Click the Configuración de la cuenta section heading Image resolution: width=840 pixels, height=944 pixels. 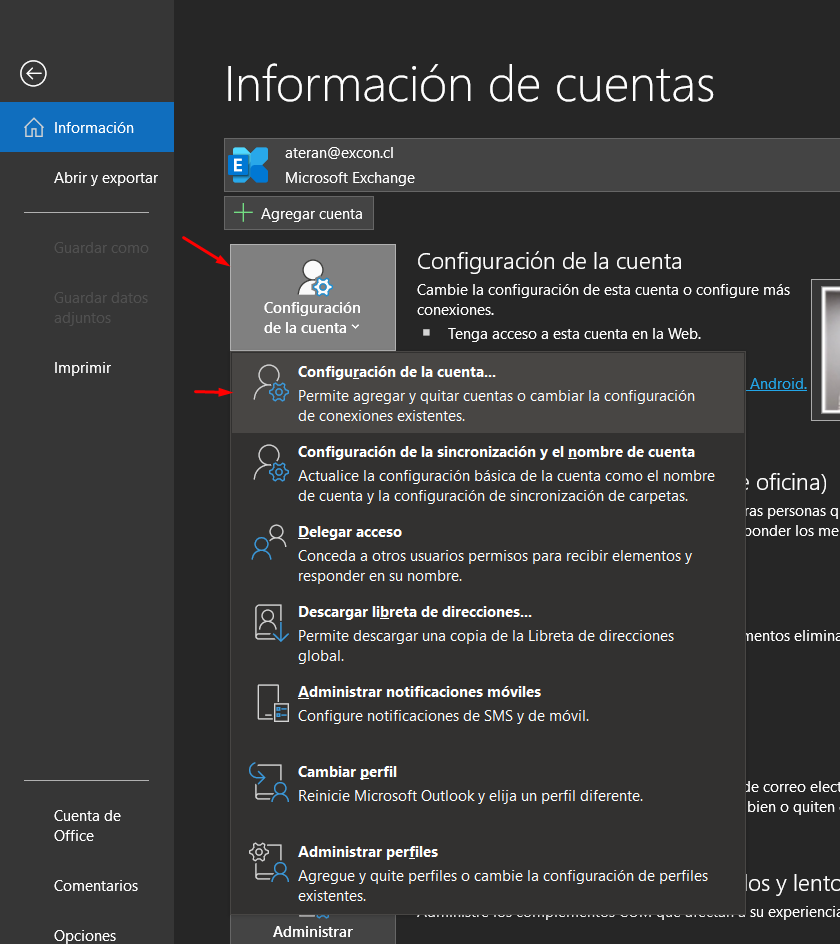tap(549, 261)
